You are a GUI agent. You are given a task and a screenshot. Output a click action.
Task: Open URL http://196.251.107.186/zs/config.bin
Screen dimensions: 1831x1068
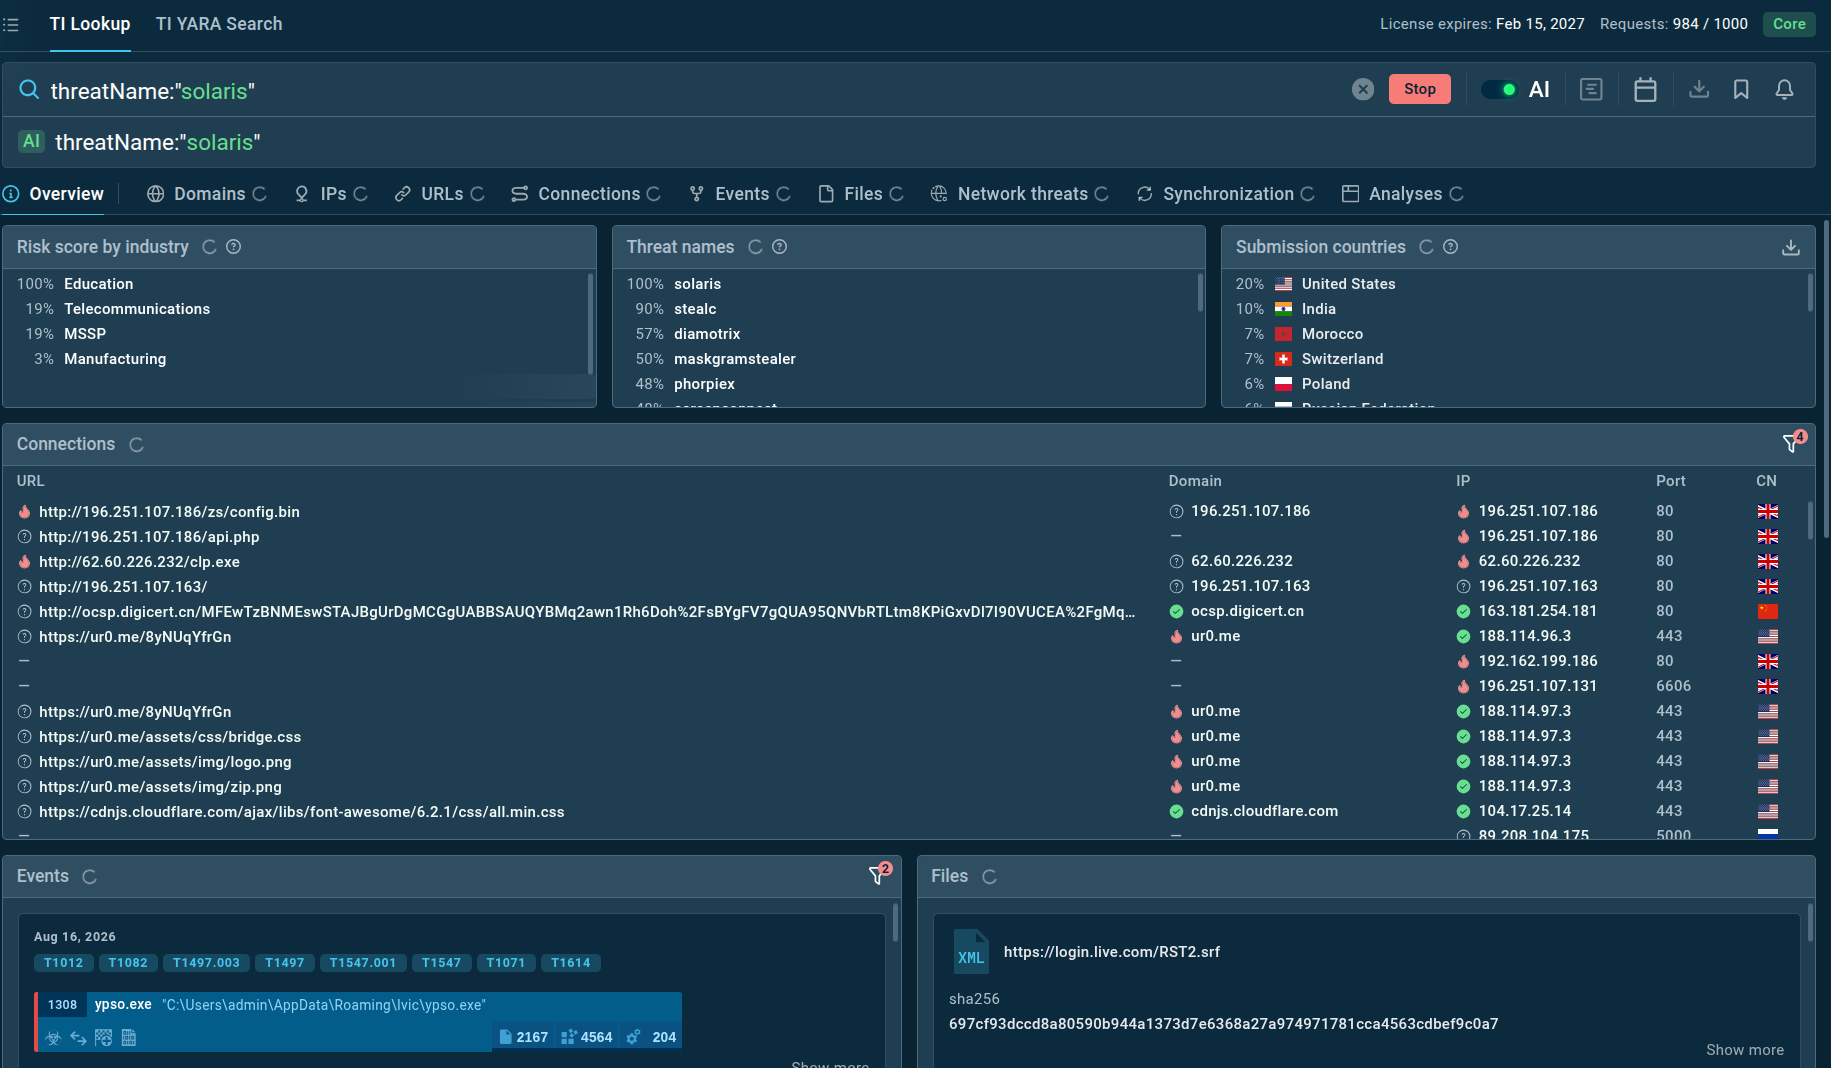click(169, 512)
